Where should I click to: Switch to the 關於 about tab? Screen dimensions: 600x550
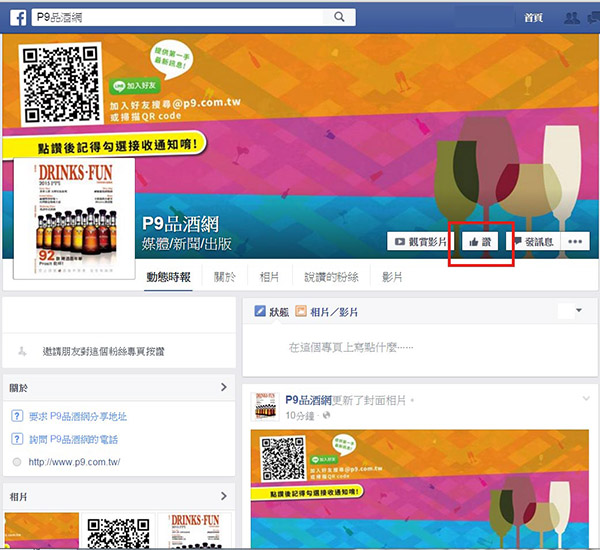(224, 277)
